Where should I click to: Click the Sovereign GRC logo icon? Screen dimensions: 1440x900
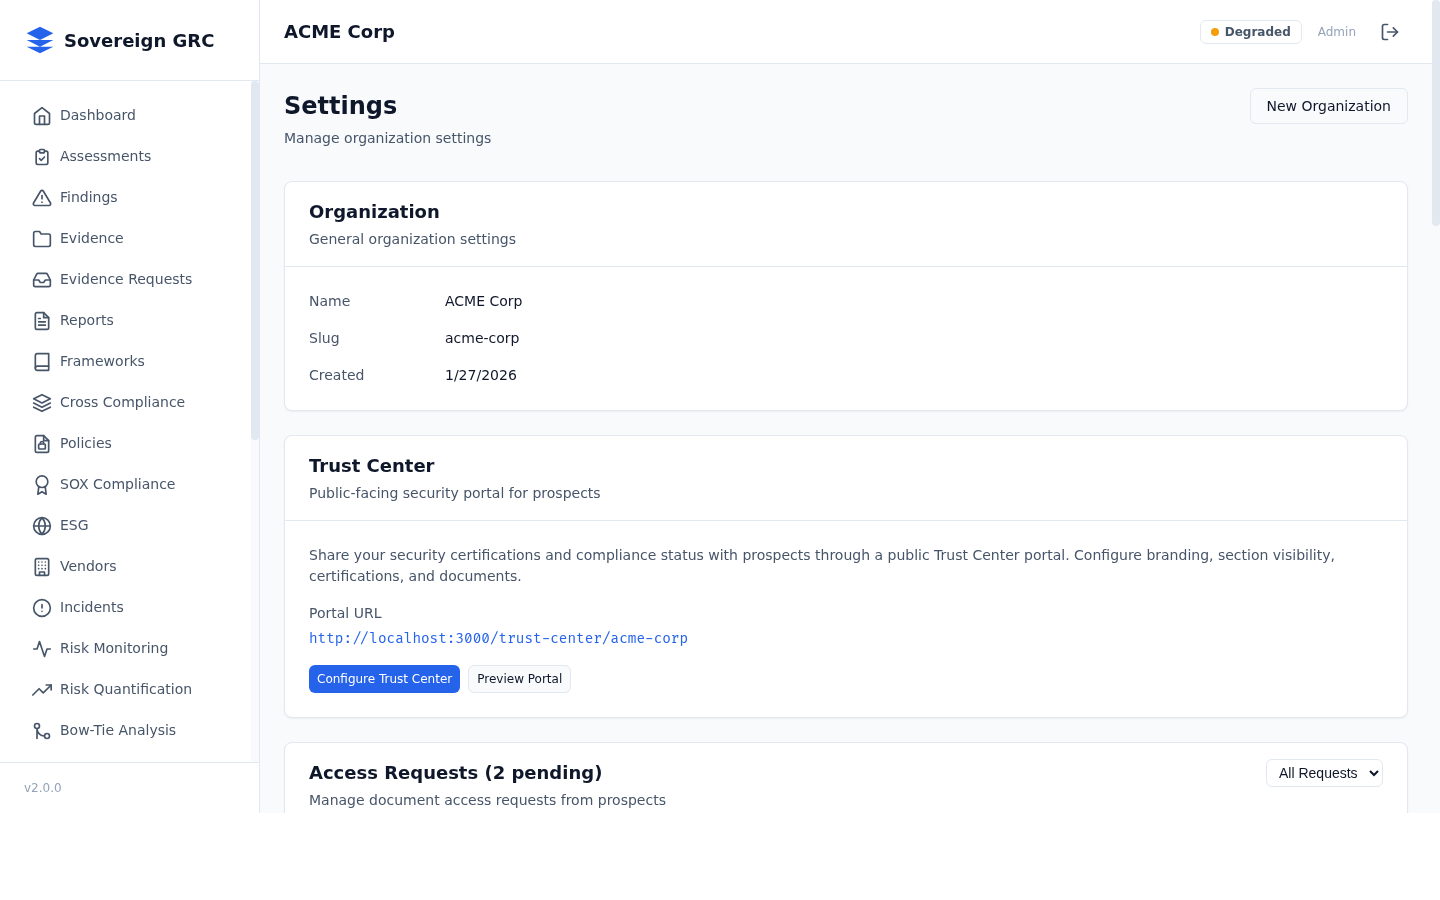pos(40,40)
